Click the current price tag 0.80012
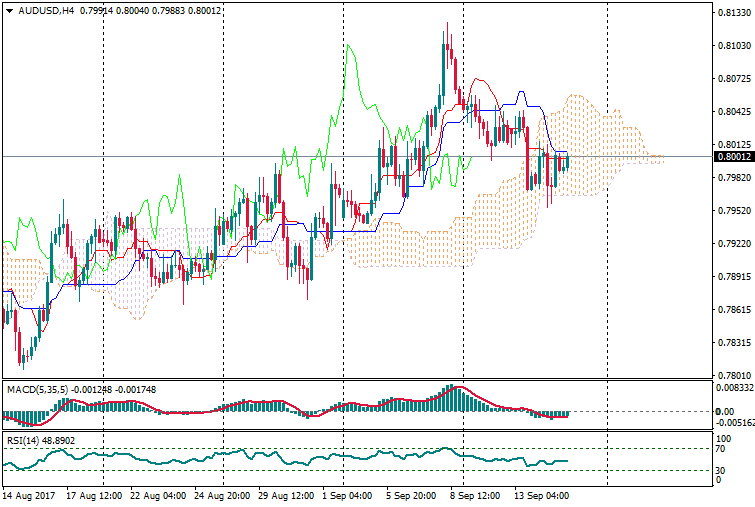The height and width of the screenshot is (507, 755). click(x=734, y=156)
